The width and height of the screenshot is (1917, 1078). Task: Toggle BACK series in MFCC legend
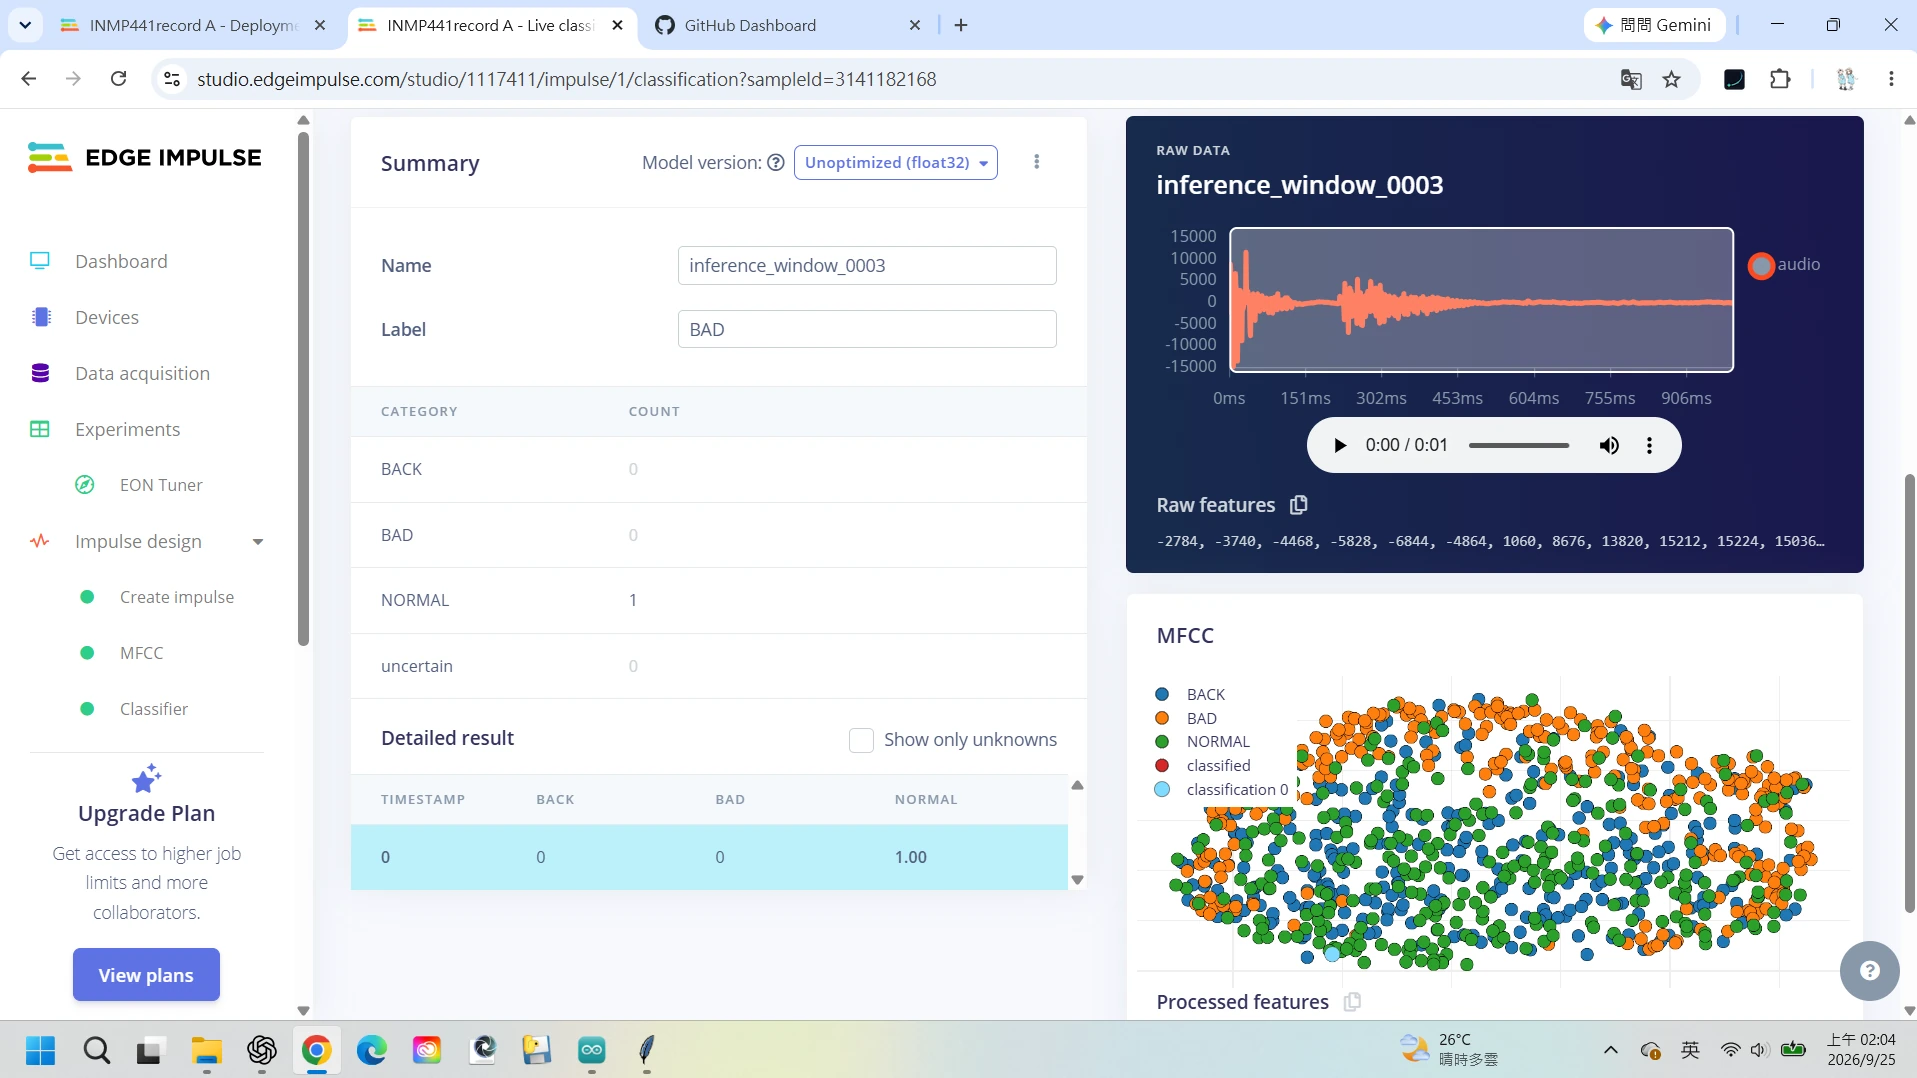[x=1190, y=694]
